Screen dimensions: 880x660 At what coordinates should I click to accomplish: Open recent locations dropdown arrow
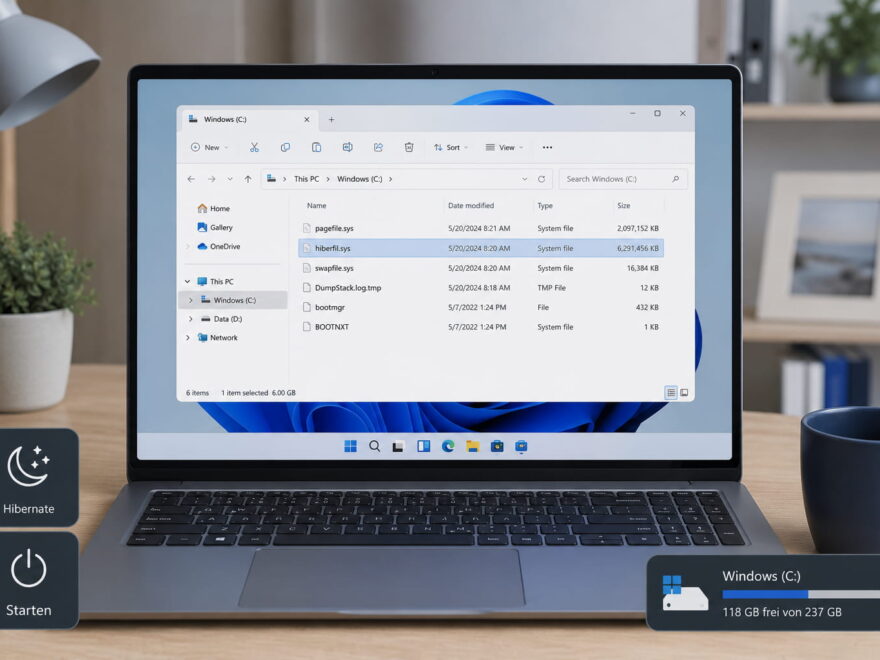[230, 179]
